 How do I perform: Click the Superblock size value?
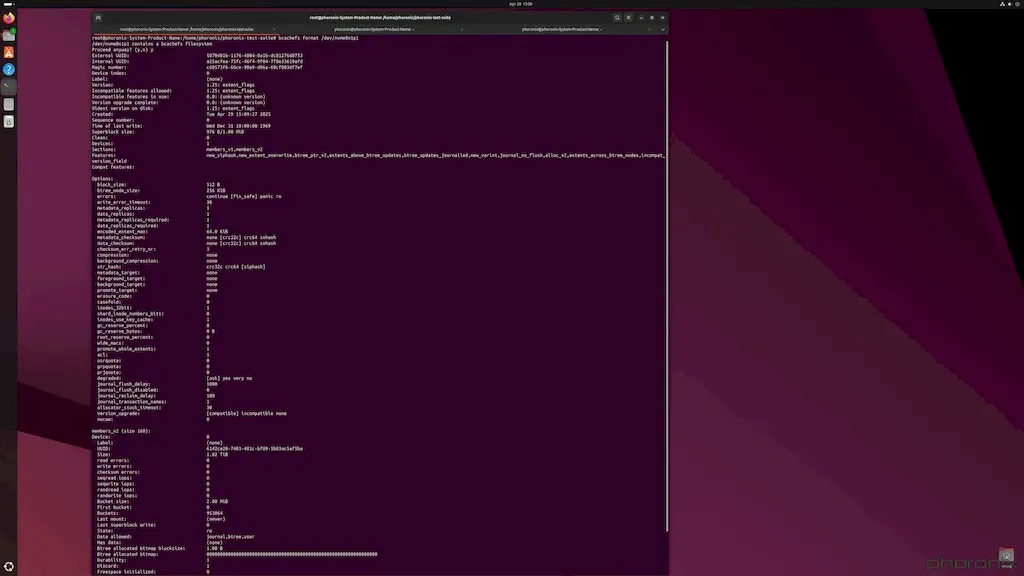225,132
